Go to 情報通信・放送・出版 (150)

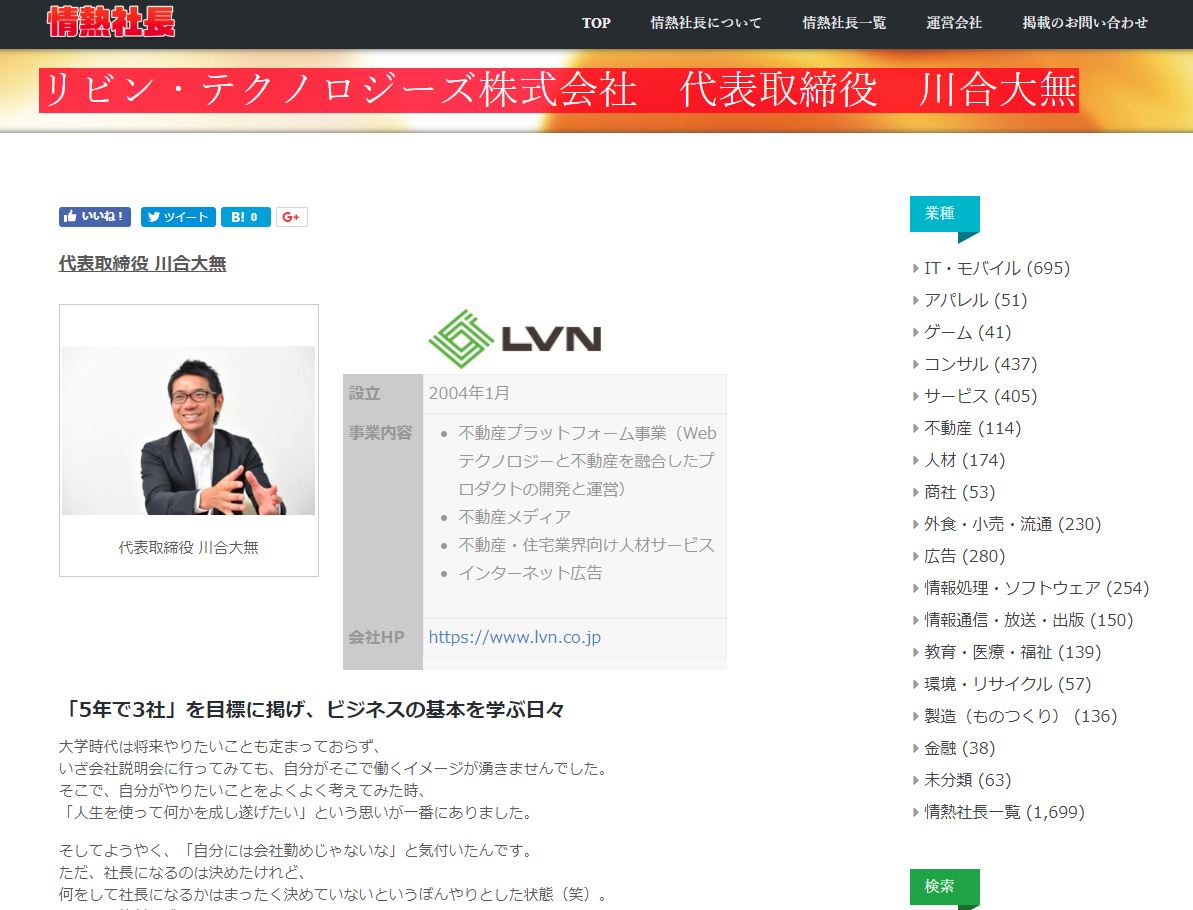pos(1029,619)
